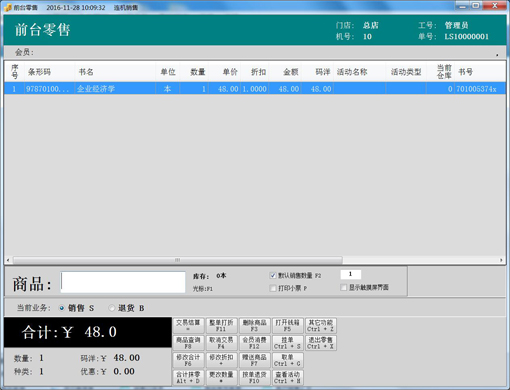510x390 pixels.
Task: Click the 商品 barcode input field
Action: 123,282
